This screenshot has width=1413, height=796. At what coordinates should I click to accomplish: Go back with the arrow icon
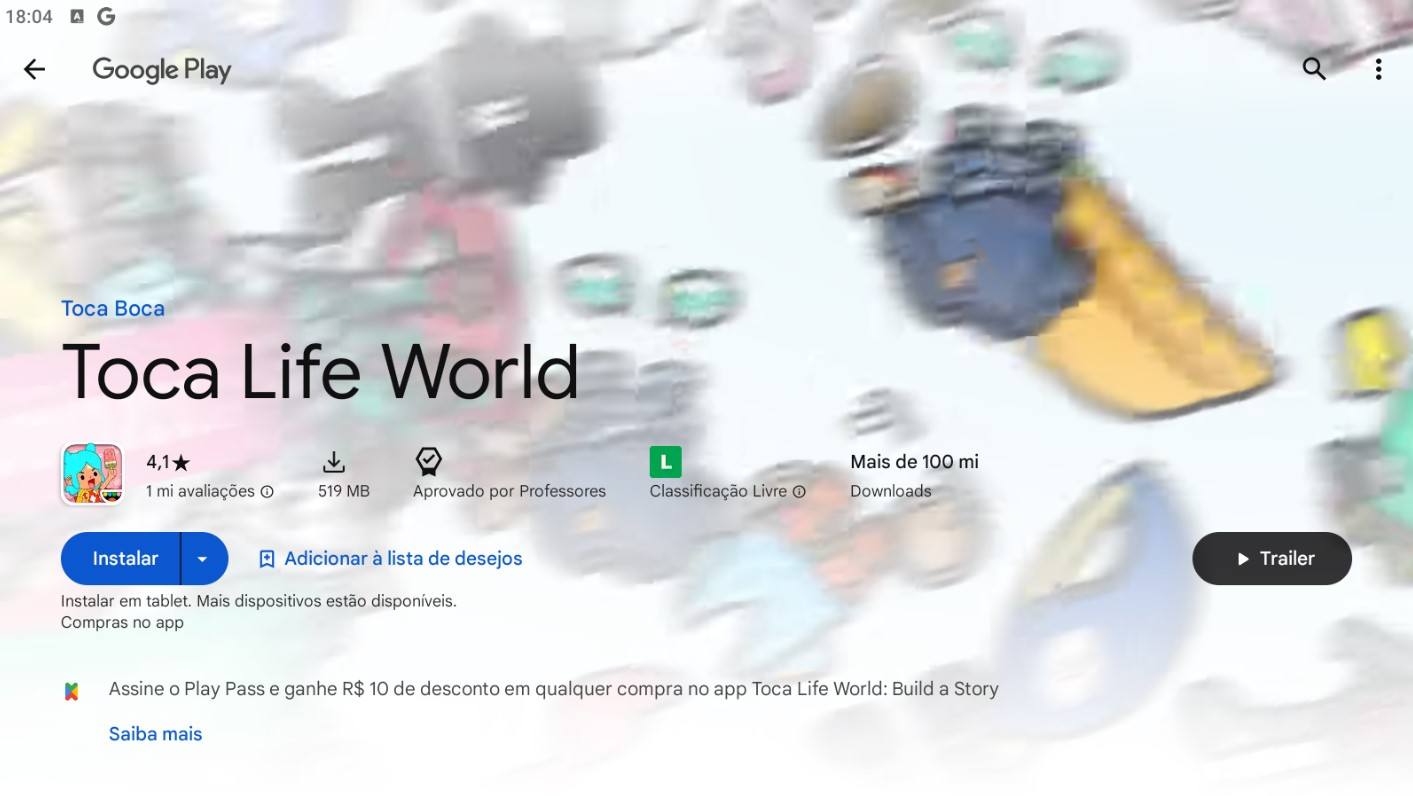[34, 69]
